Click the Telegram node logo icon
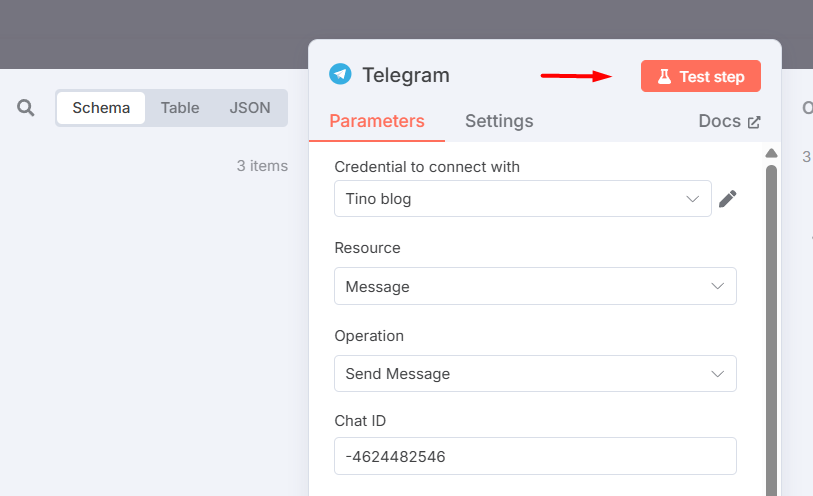The width and height of the screenshot is (813, 496). pos(340,74)
